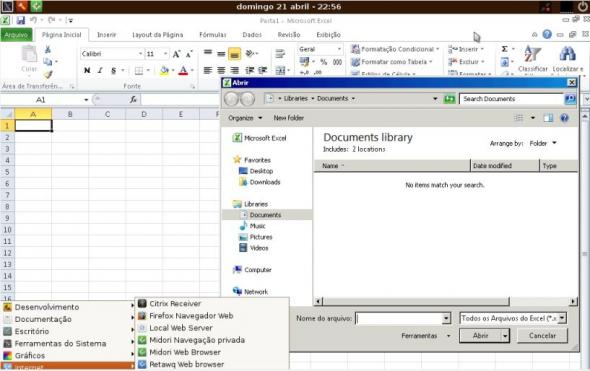
Task: Open the Arquivo file tab
Action: (16, 35)
